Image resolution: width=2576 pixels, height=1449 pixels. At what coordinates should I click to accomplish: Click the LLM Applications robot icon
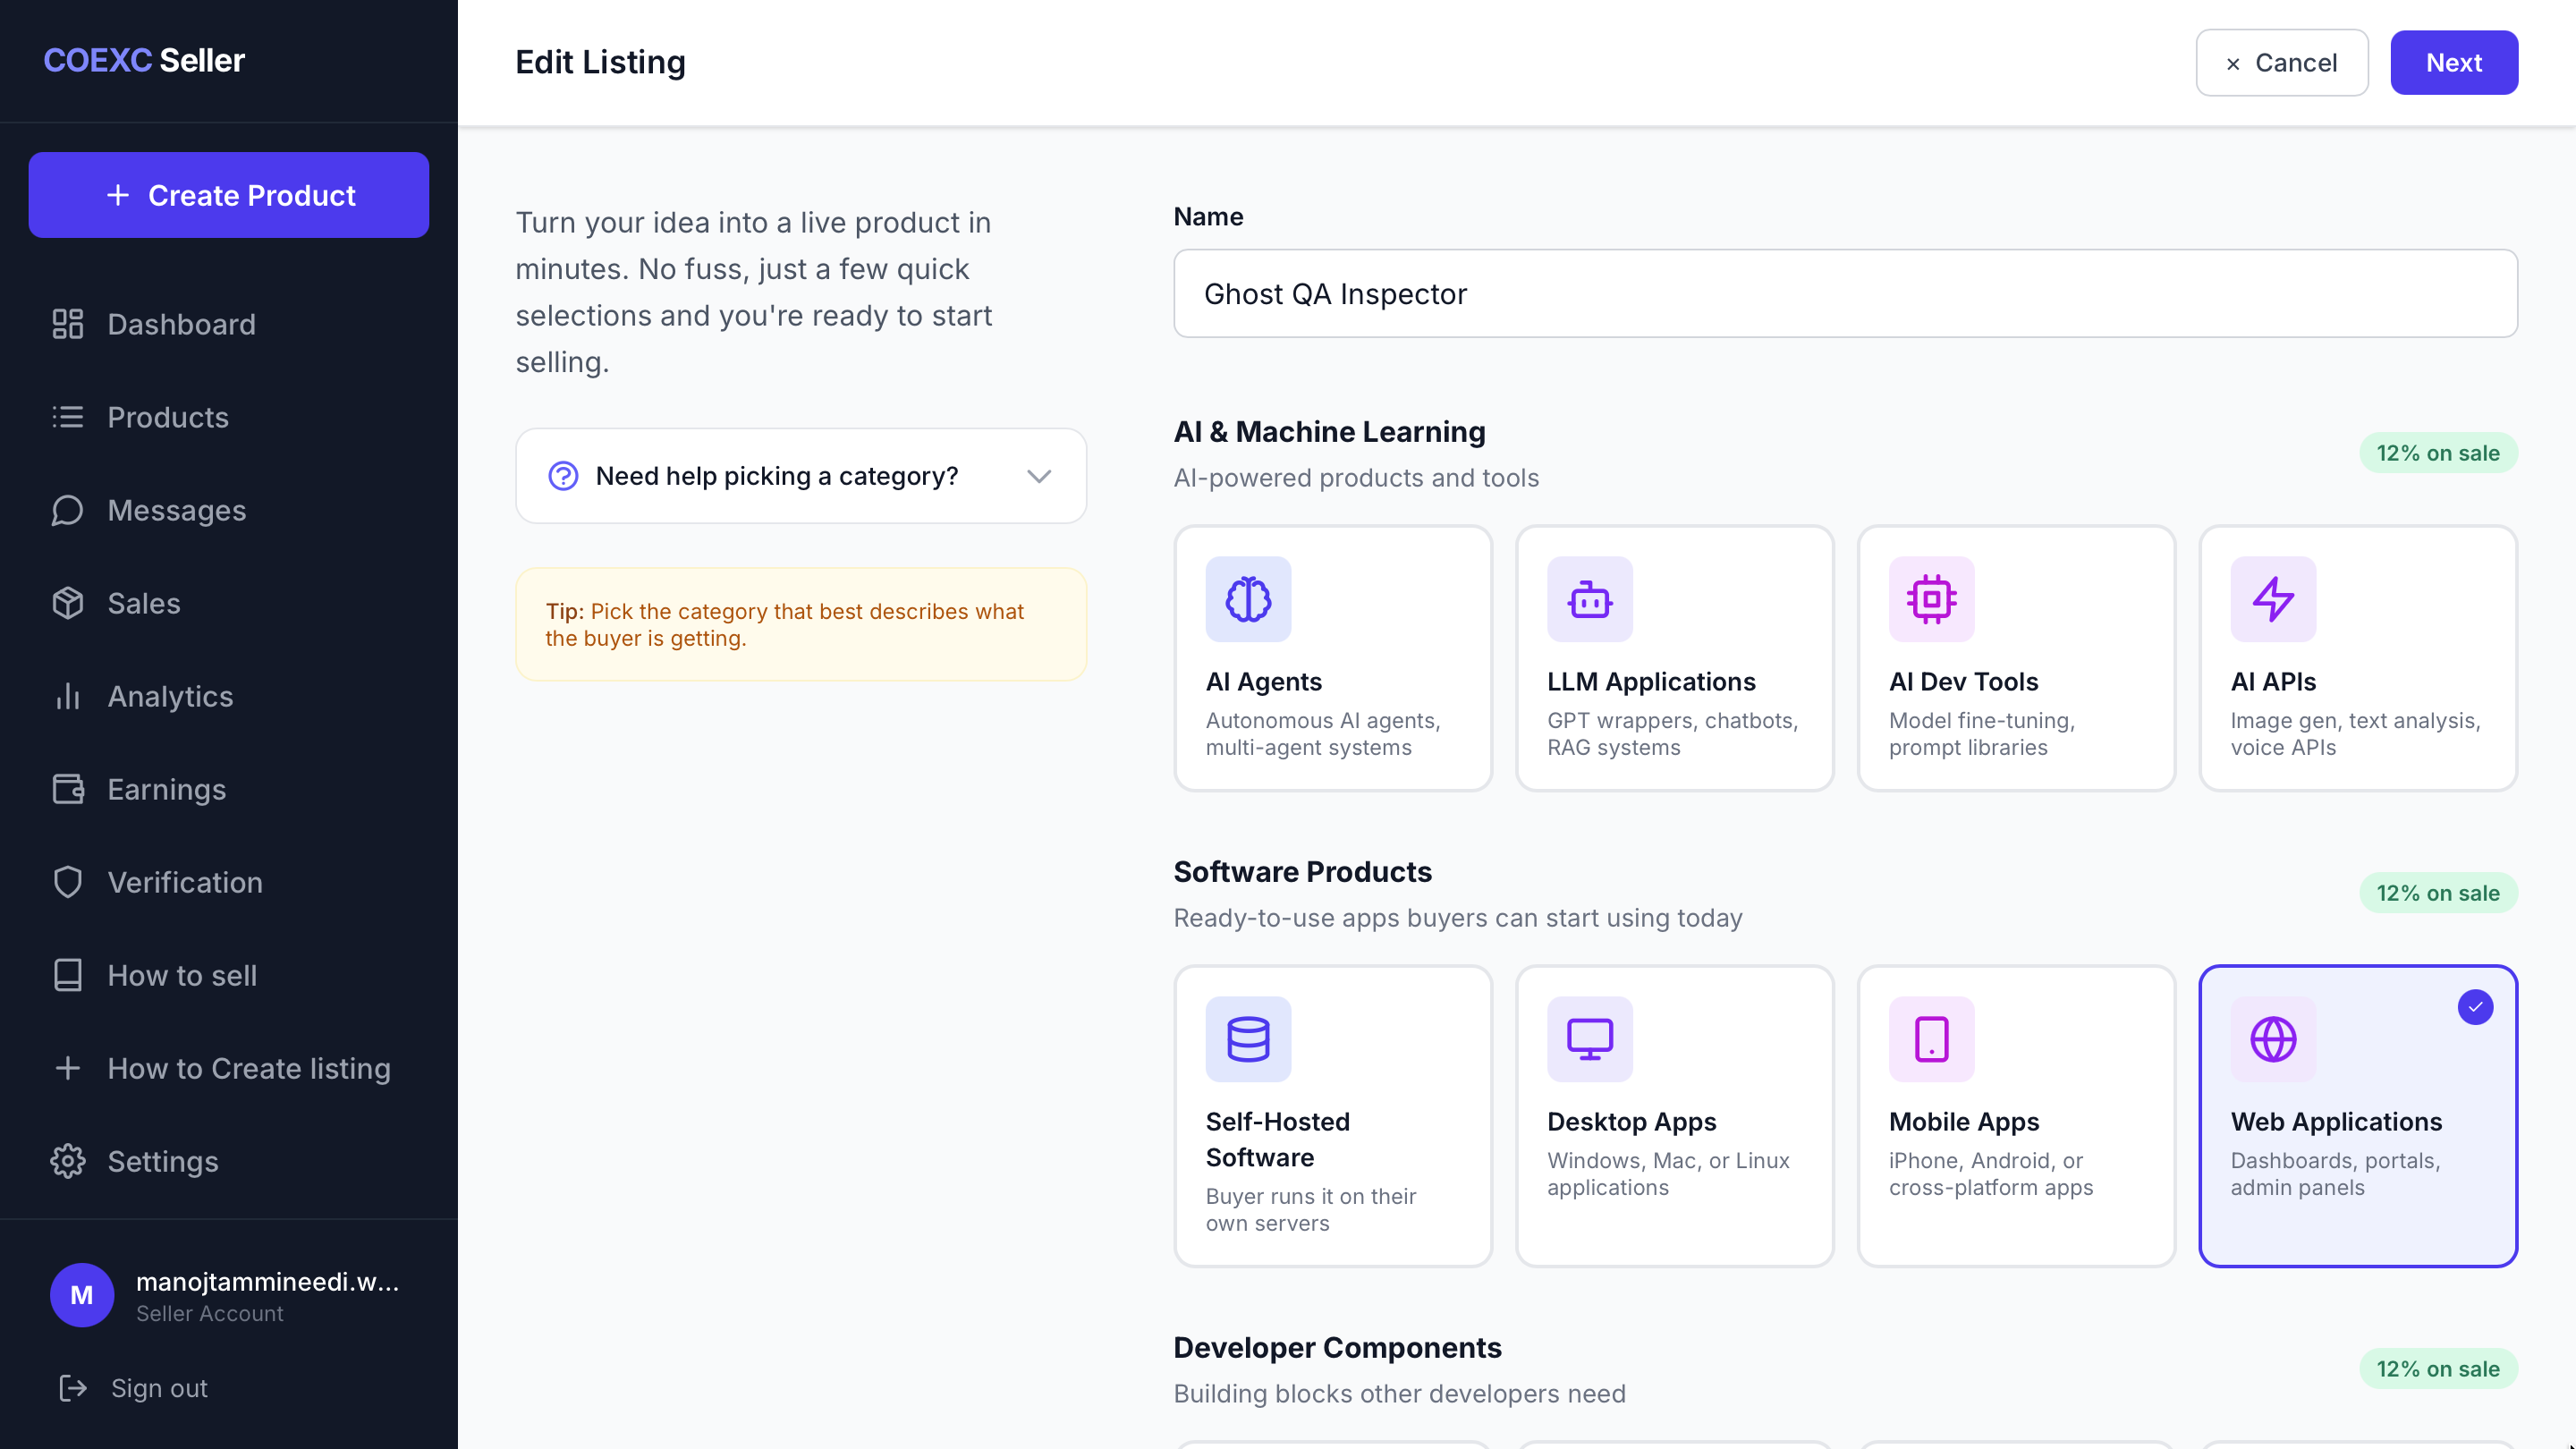click(1589, 599)
